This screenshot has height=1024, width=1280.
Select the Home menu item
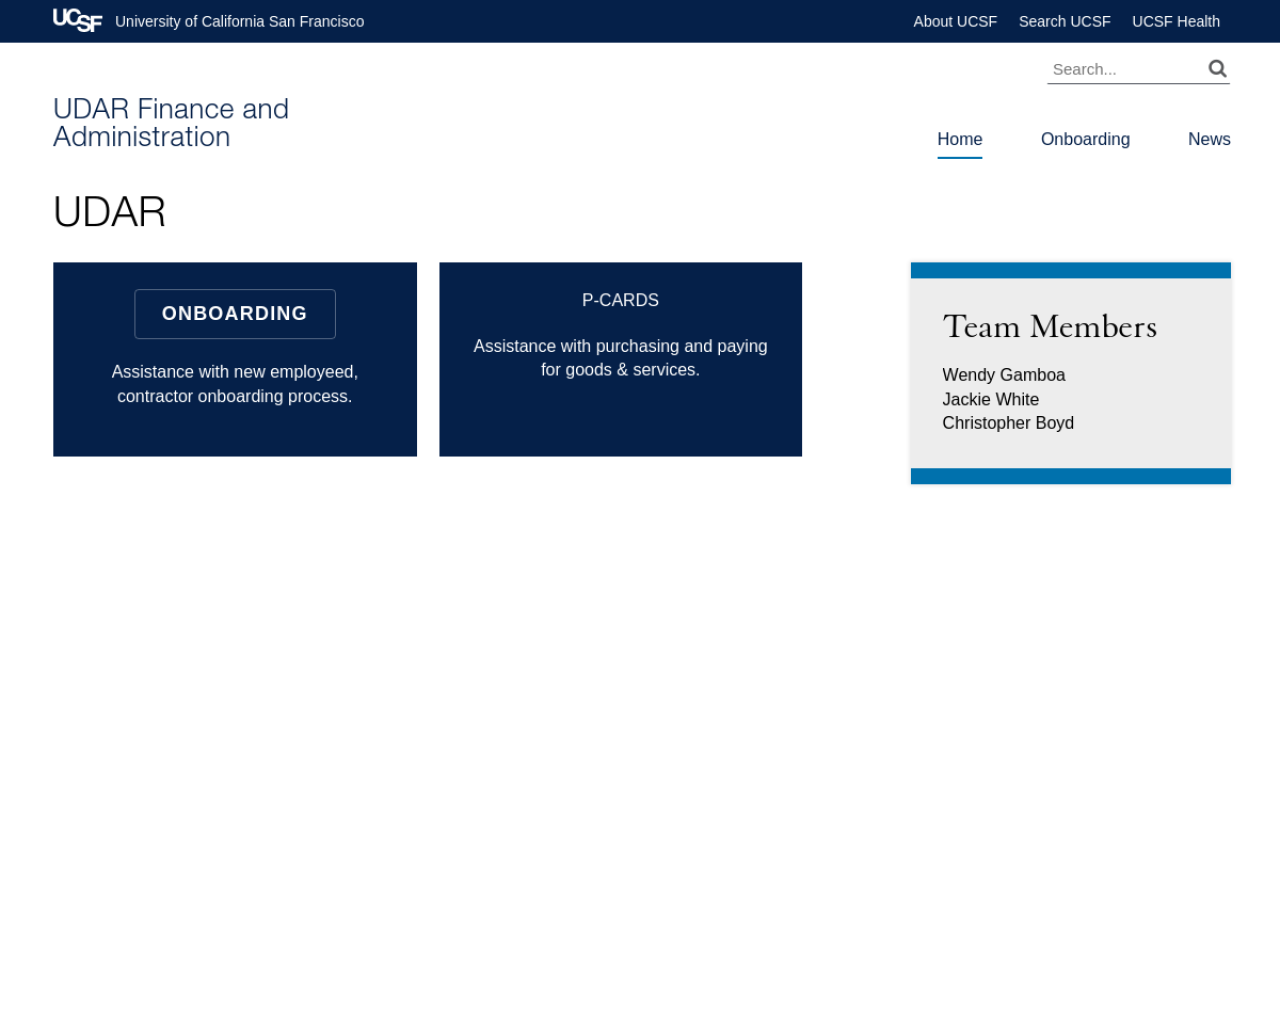[x=960, y=139]
